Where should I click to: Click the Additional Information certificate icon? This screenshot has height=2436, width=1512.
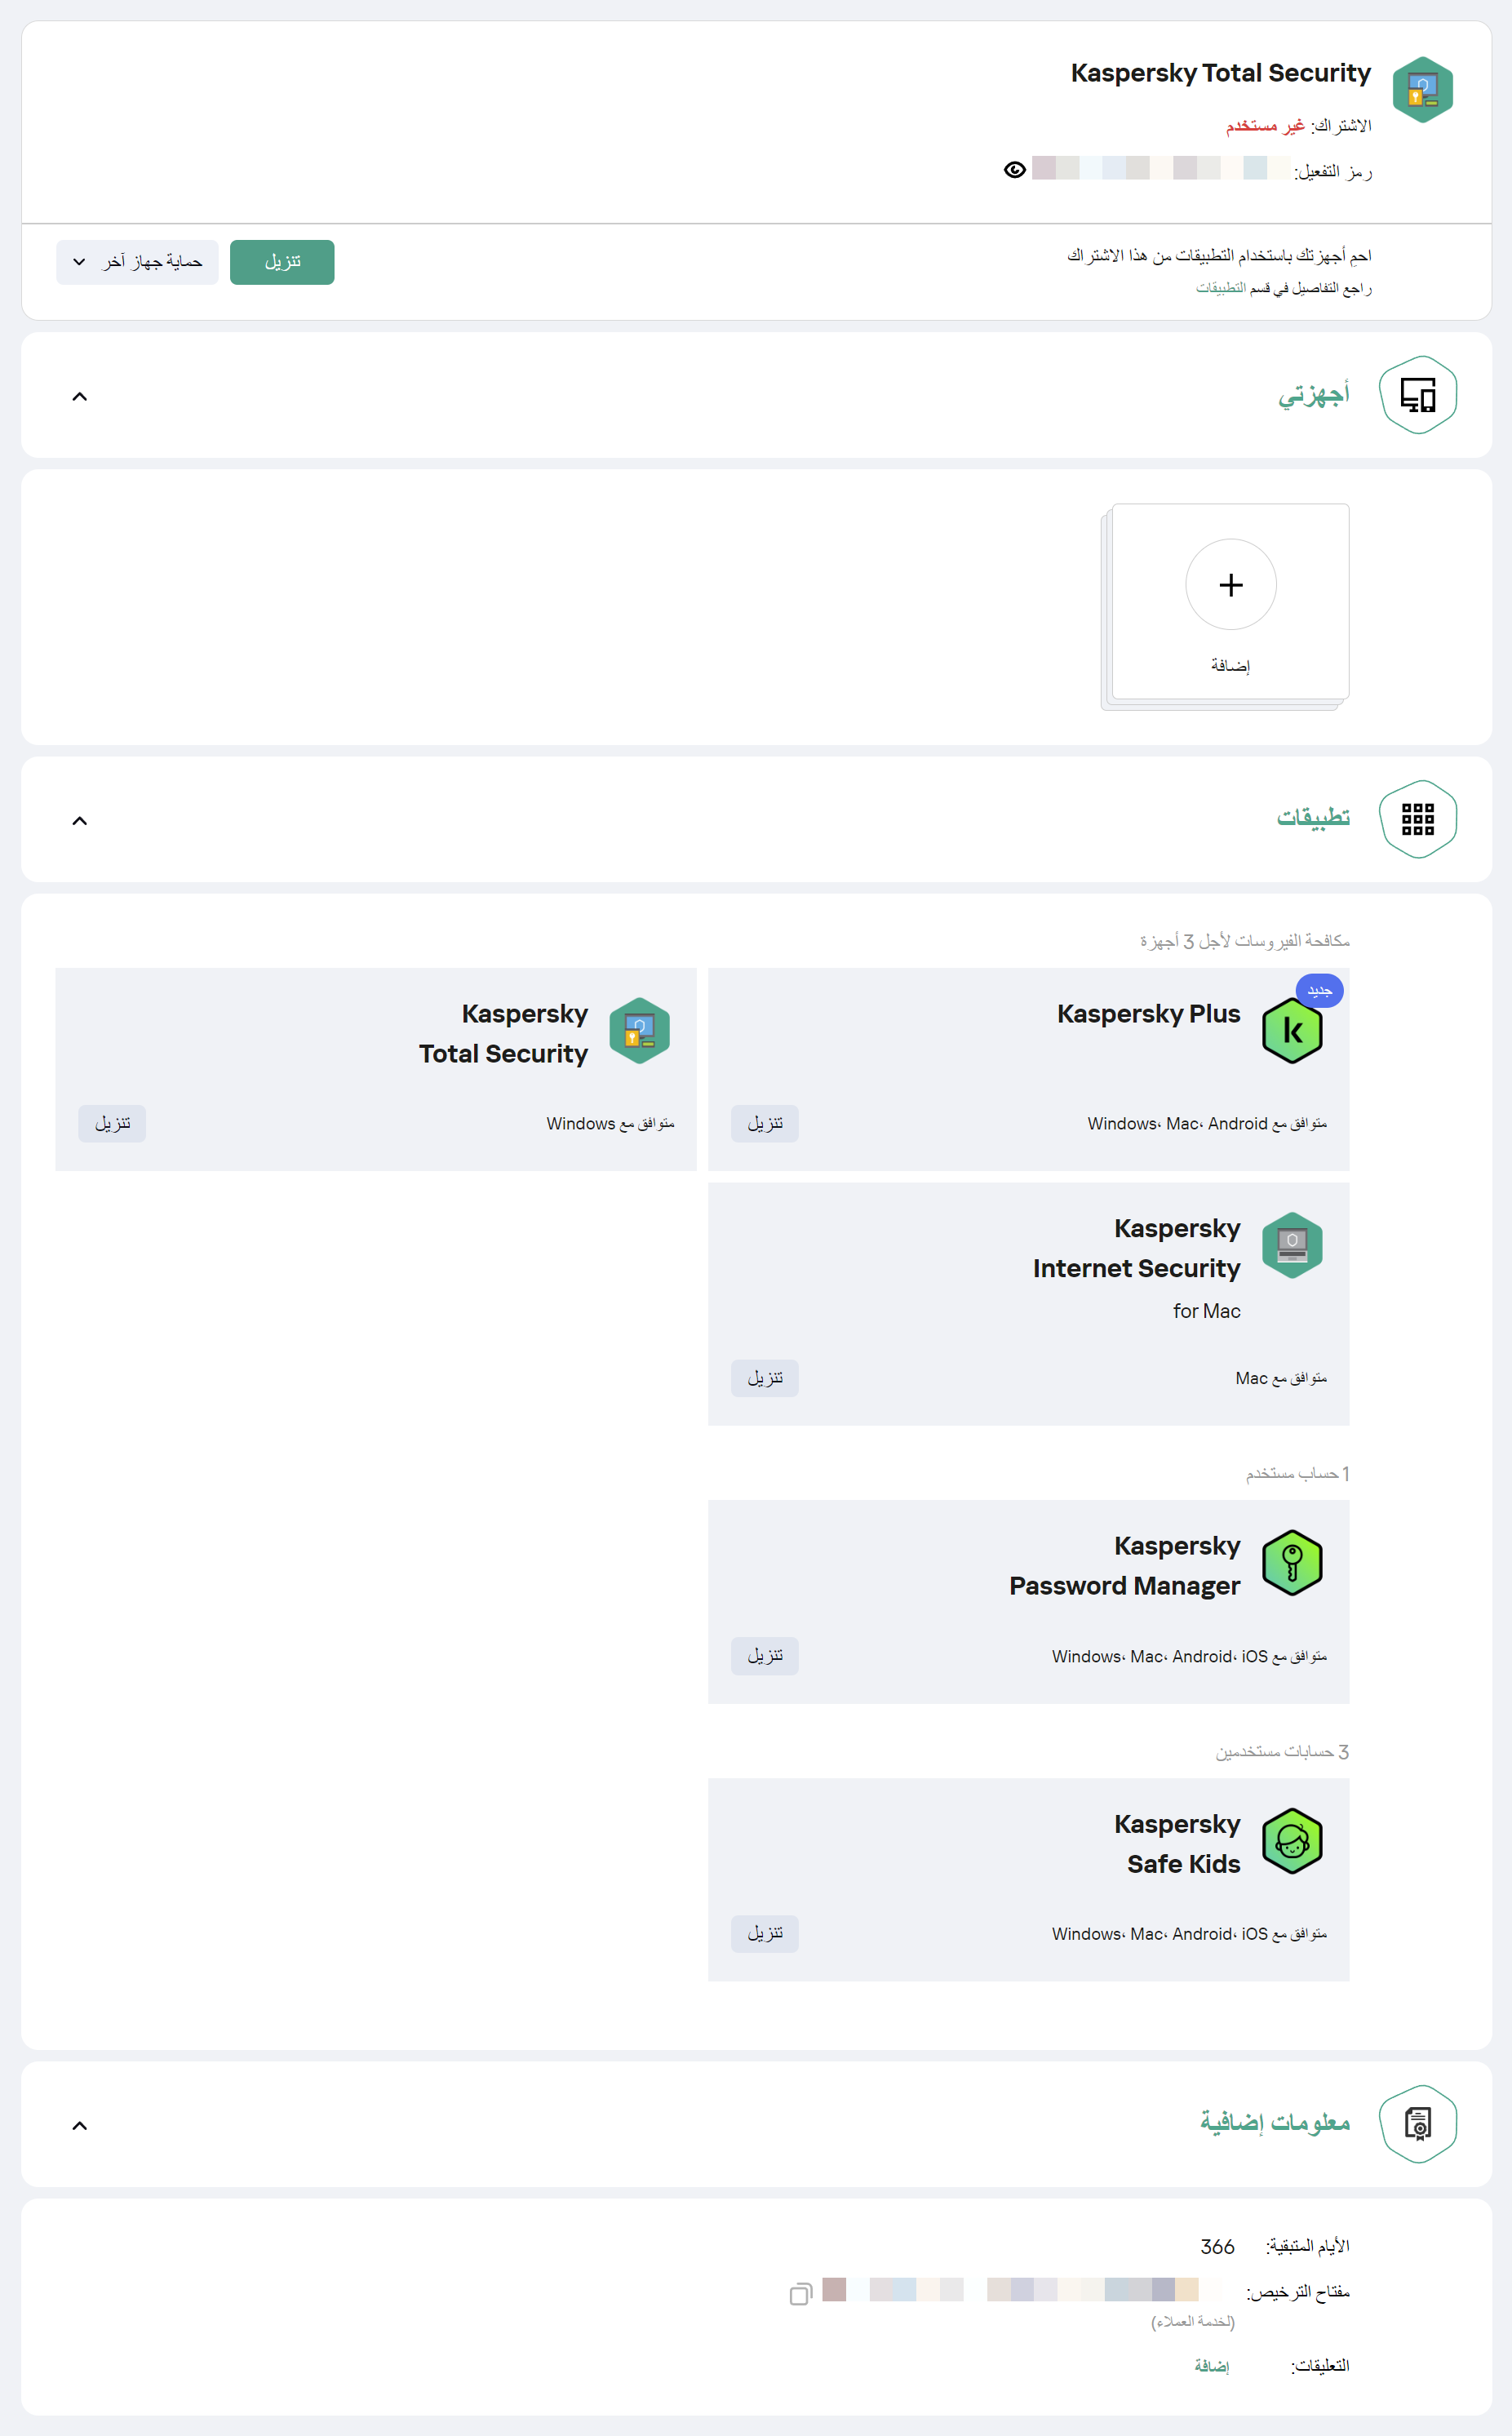click(x=1417, y=2123)
